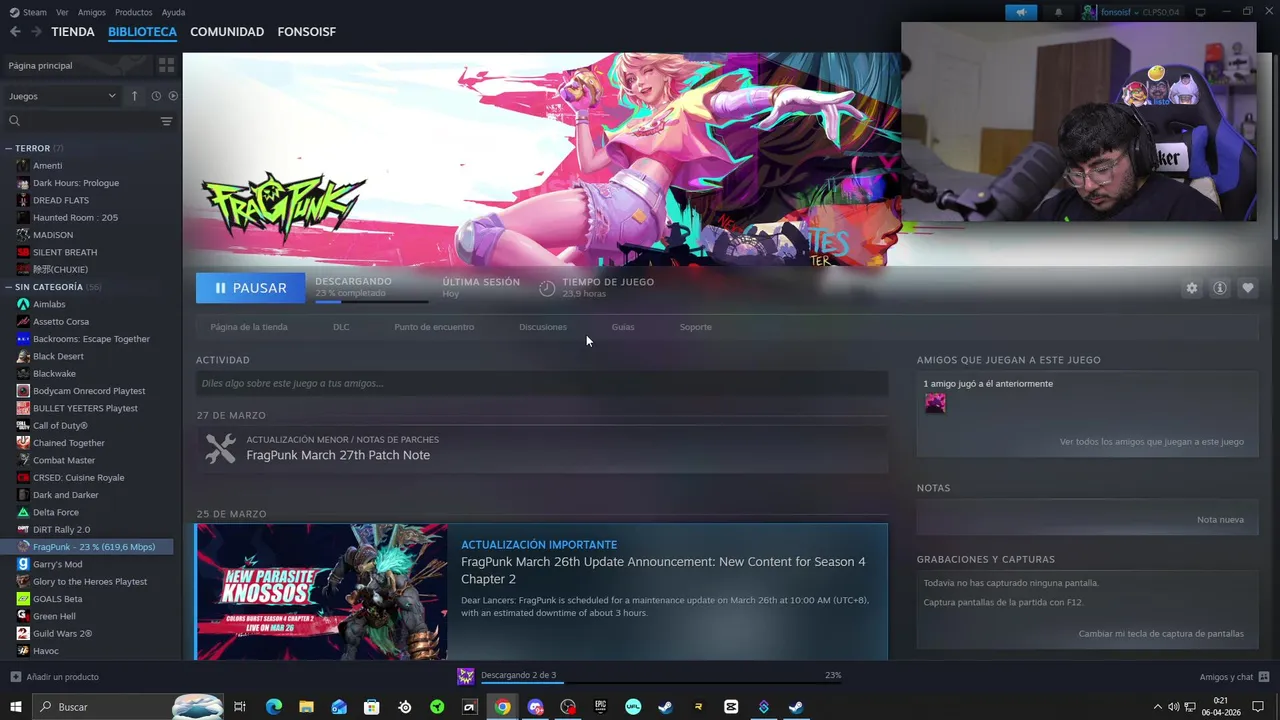Screen dimensions: 1280x720
Task: Switch library to grid collections view
Action: click(x=166, y=65)
